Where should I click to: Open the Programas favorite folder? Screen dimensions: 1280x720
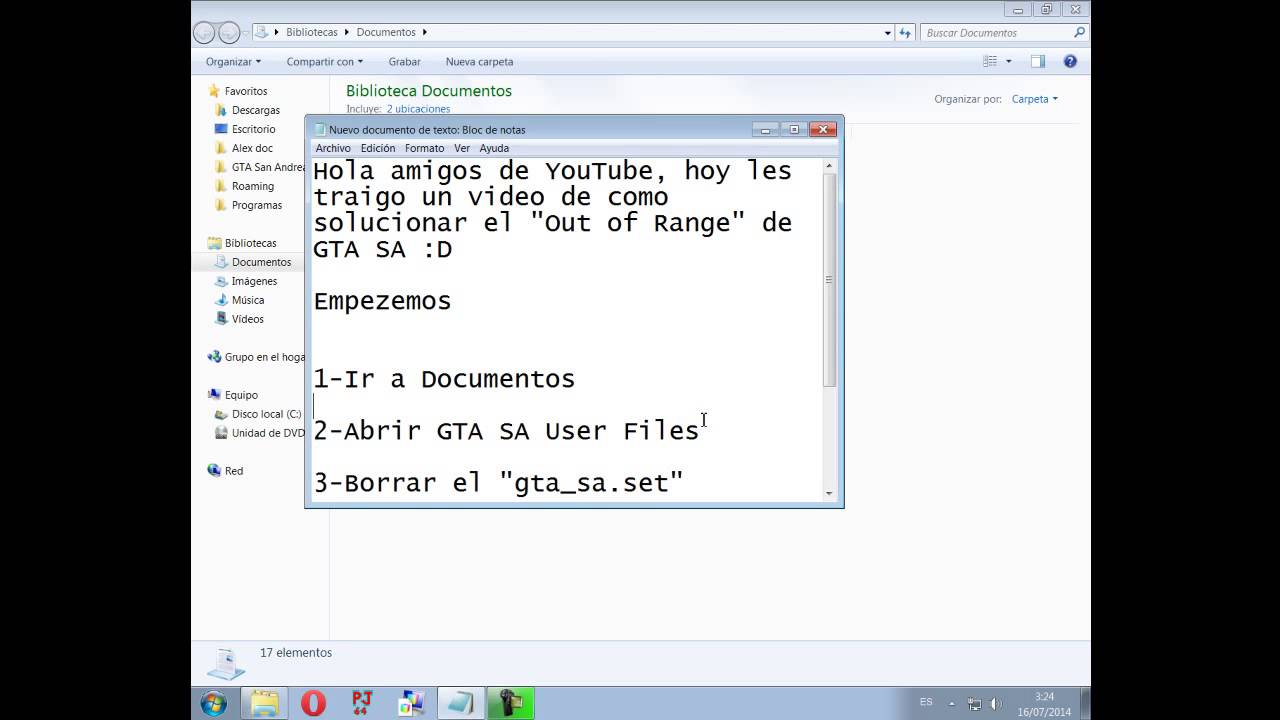click(257, 205)
